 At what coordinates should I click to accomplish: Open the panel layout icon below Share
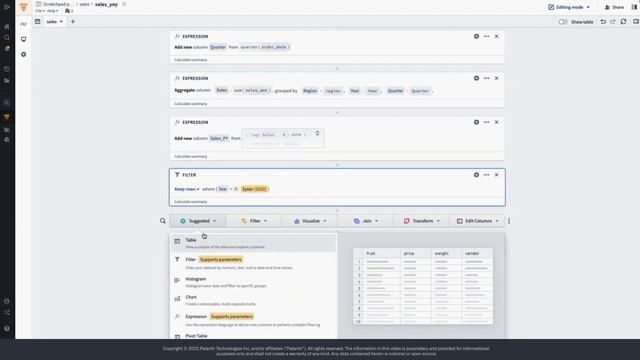click(x=636, y=22)
